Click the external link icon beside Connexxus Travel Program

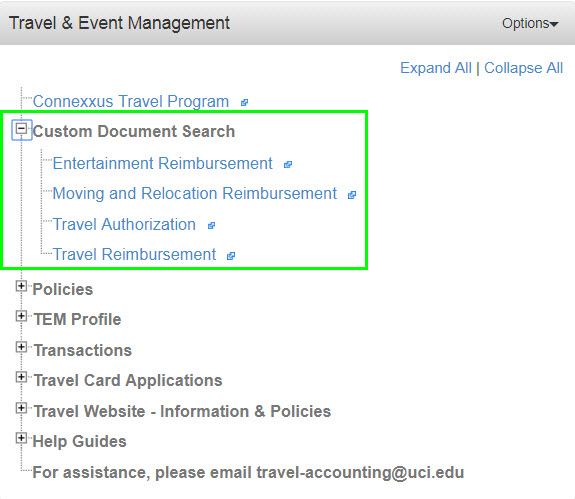pyautogui.click(x=244, y=103)
